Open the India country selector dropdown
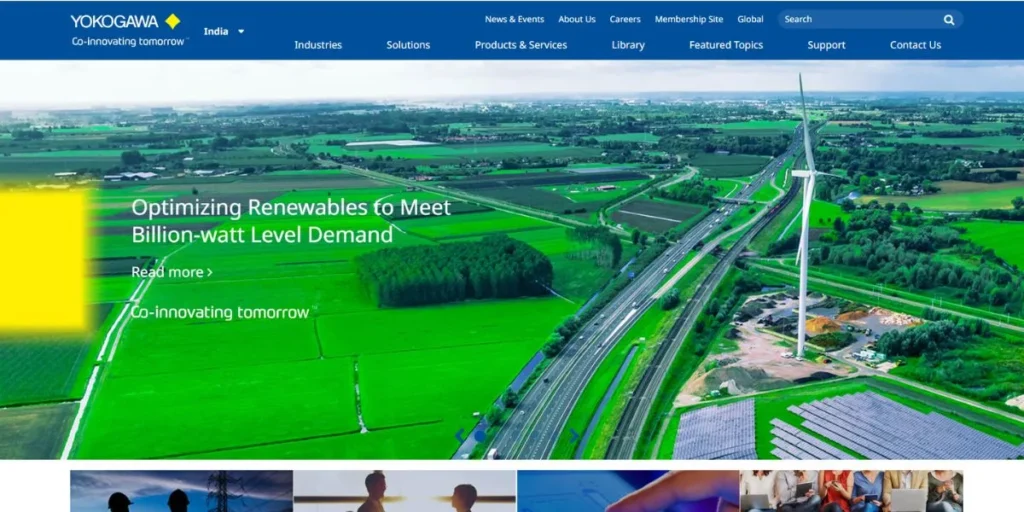The image size is (1024, 512). point(223,31)
